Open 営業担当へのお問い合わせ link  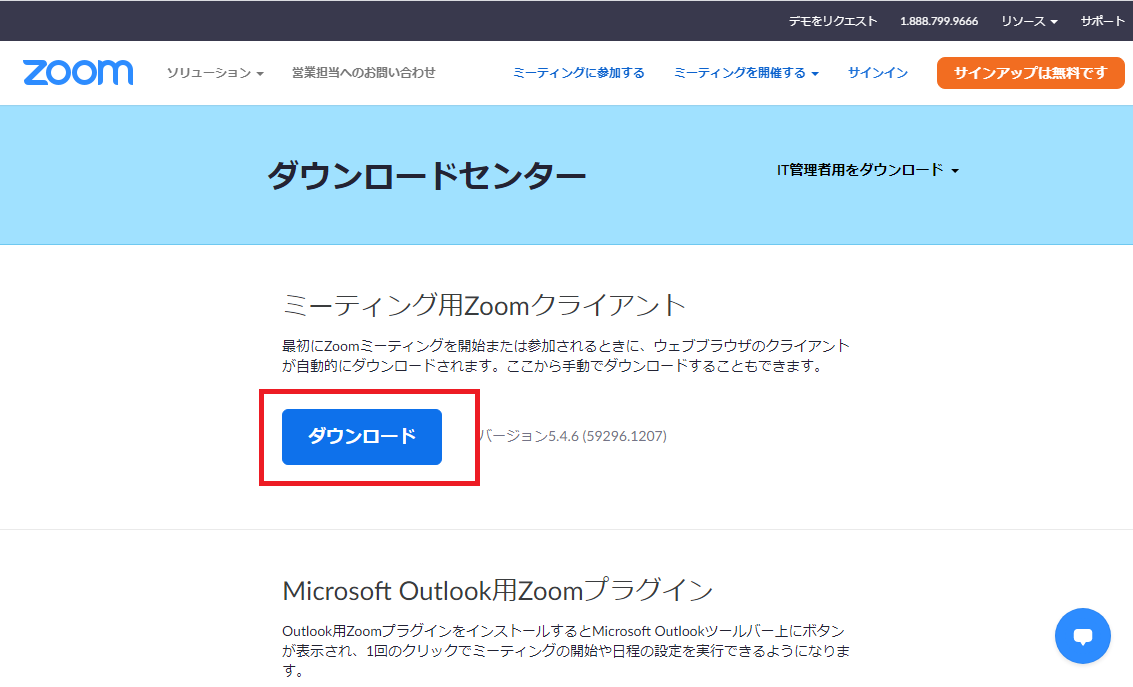(x=363, y=72)
